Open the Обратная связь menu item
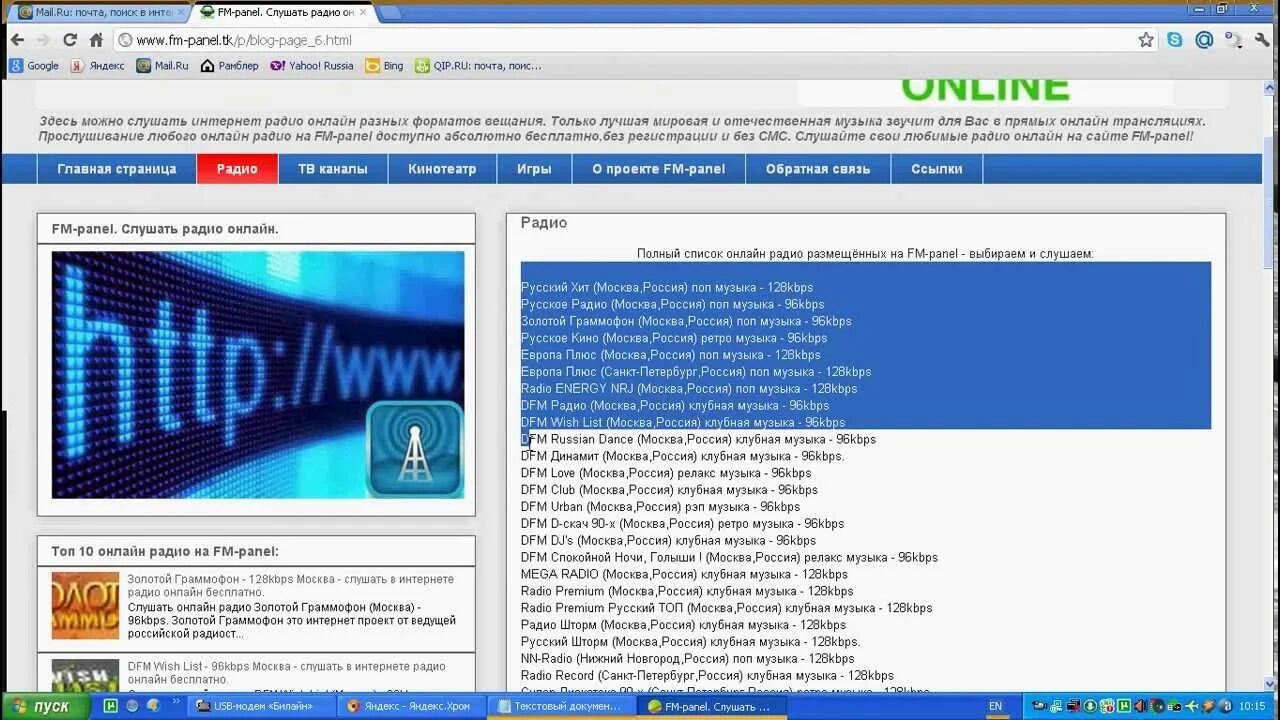 [x=818, y=169]
